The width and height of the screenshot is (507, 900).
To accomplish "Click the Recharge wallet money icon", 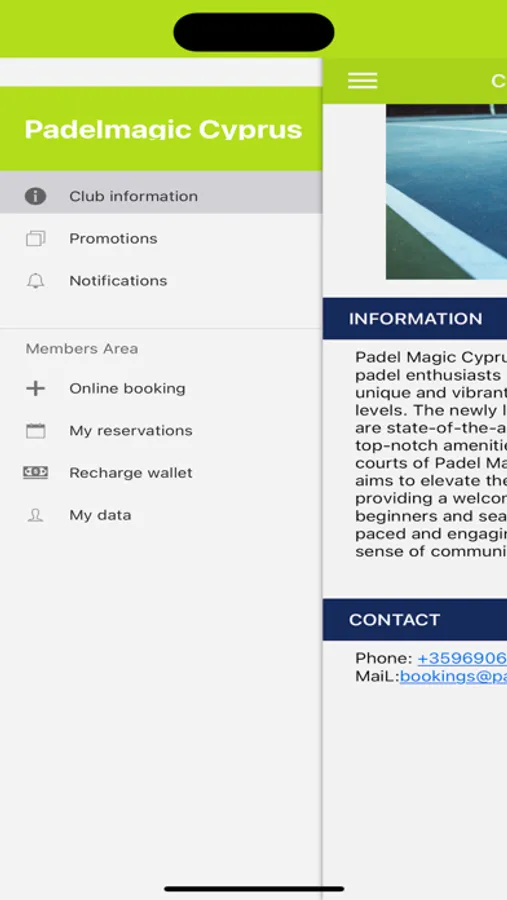I will tap(35, 472).
